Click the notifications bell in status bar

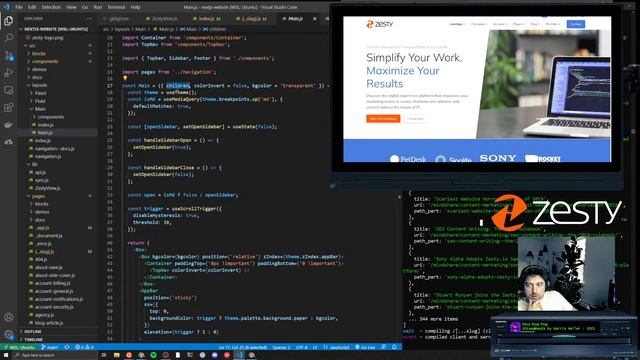(394, 347)
